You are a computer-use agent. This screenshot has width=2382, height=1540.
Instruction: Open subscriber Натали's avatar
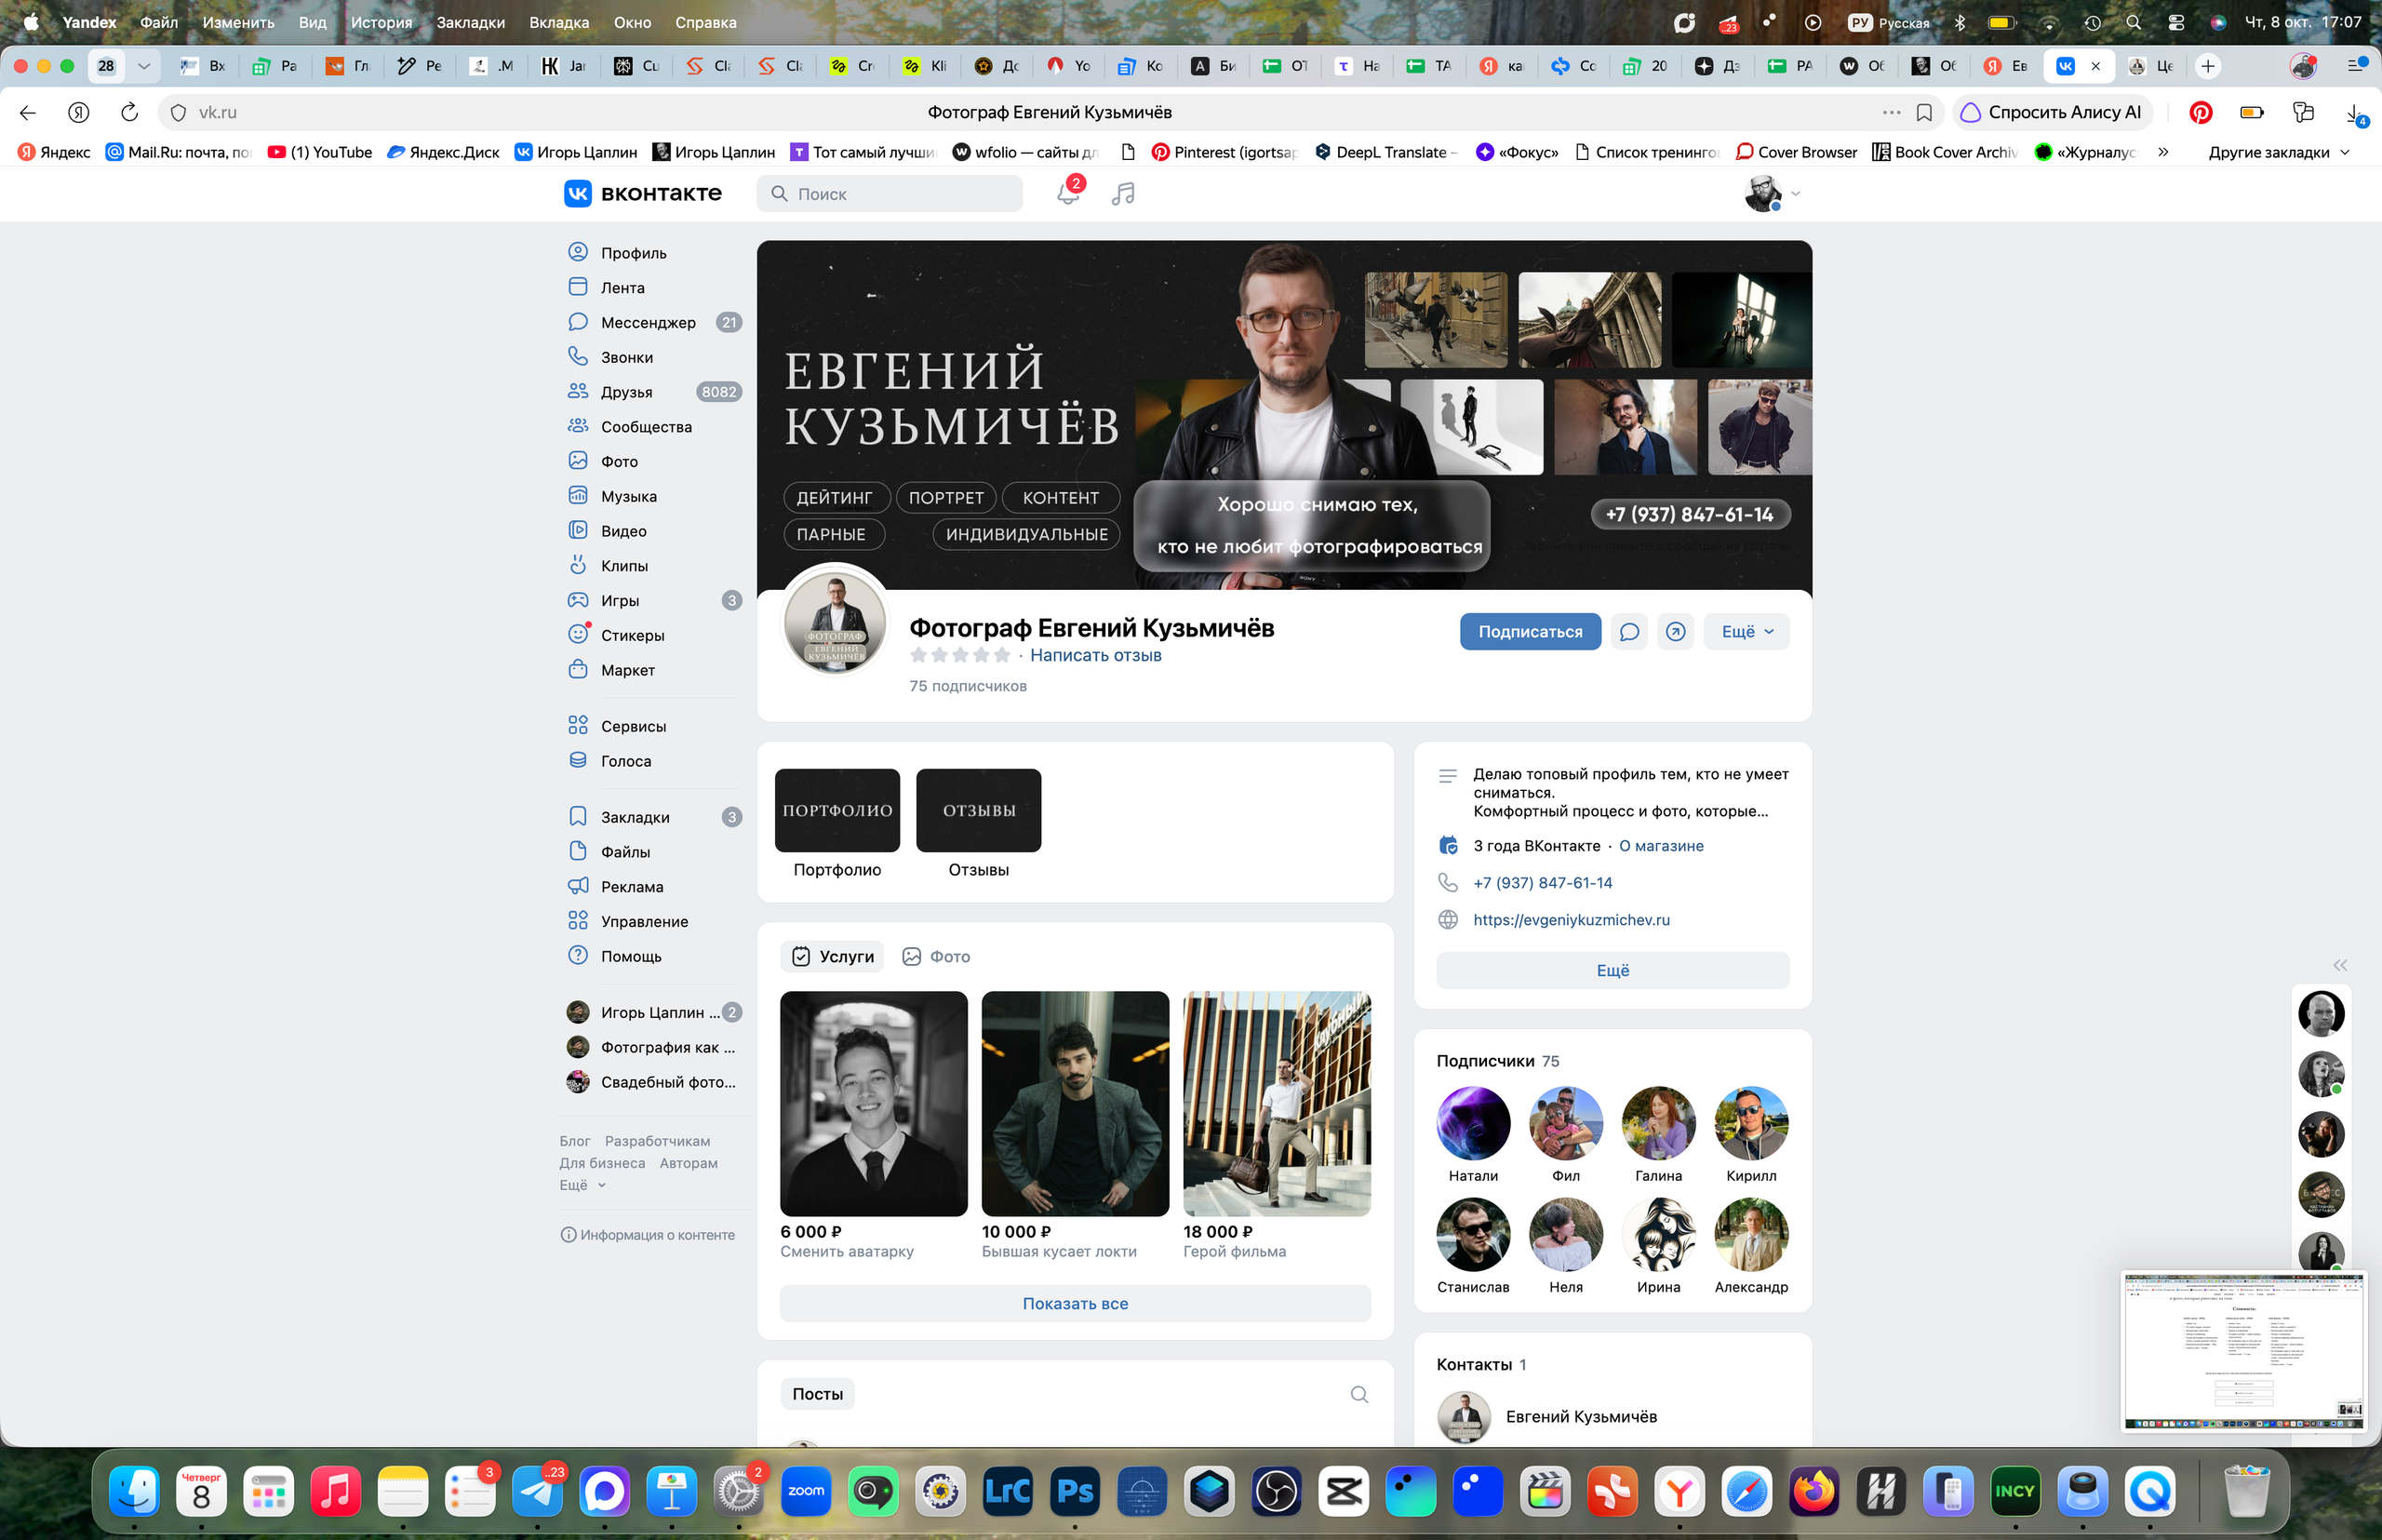1473,1123
